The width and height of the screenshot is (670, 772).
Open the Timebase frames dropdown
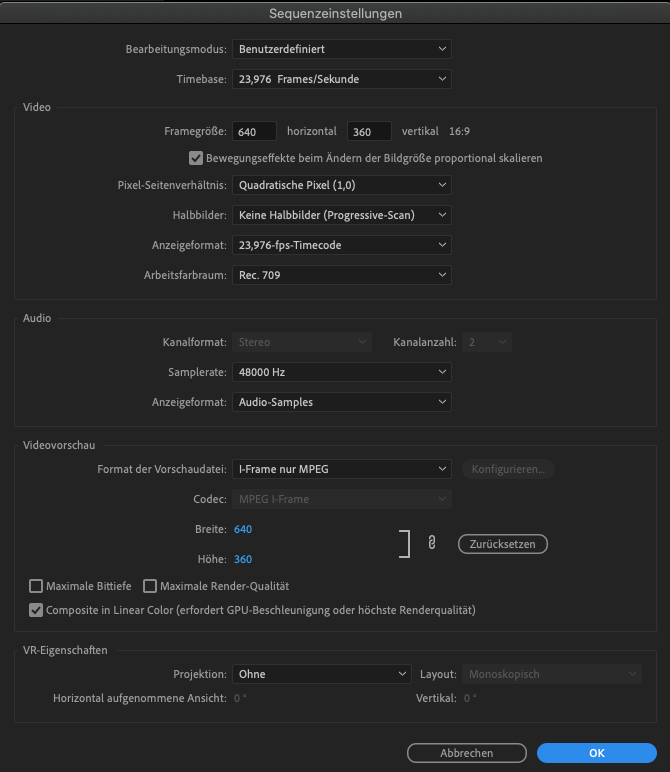[x=341, y=79]
